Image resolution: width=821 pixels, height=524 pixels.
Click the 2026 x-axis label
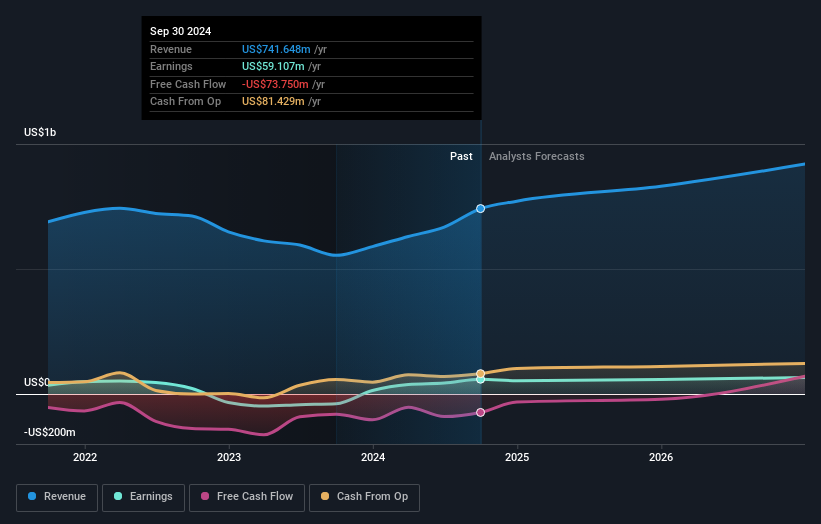(x=661, y=457)
